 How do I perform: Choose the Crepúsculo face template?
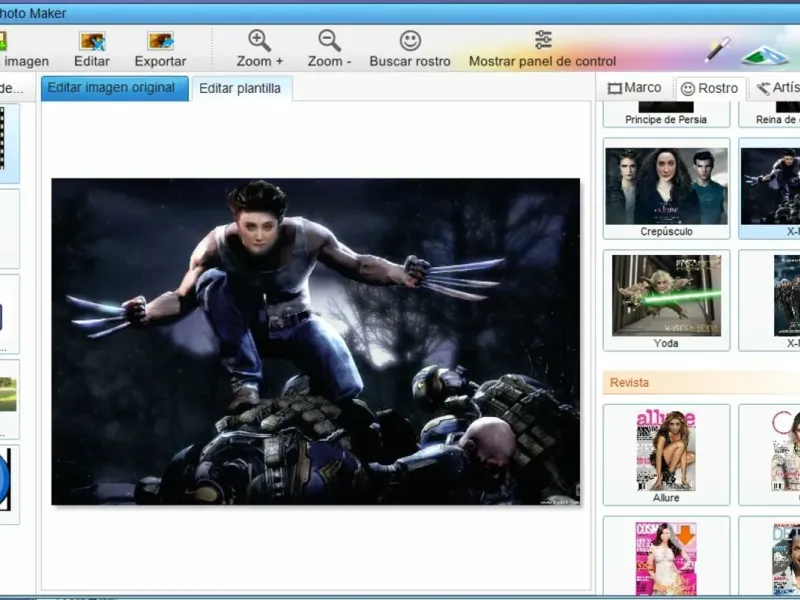tap(666, 188)
